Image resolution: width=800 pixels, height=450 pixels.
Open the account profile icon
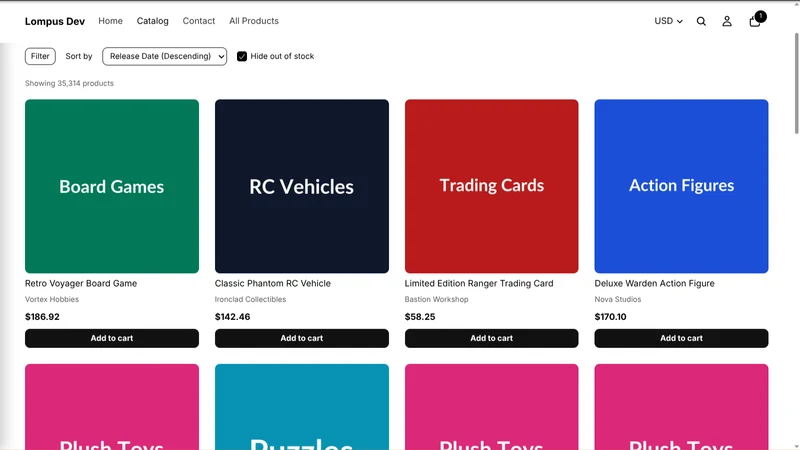point(727,21)
